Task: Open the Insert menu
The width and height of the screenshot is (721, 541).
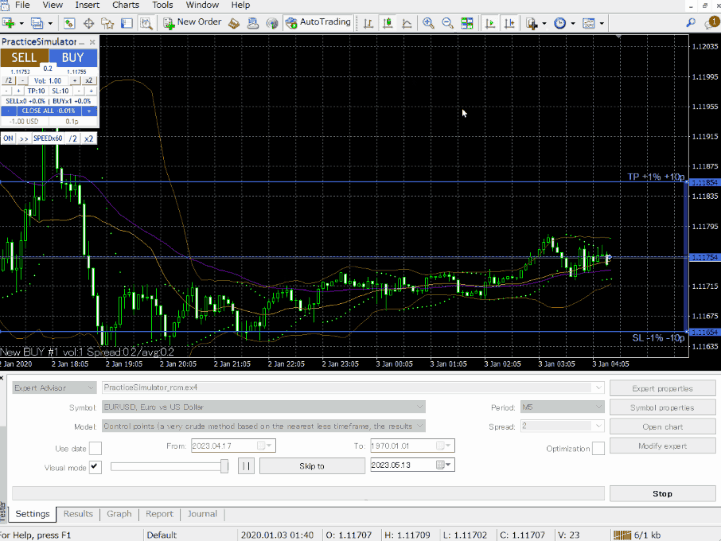Action: [87, 5]
